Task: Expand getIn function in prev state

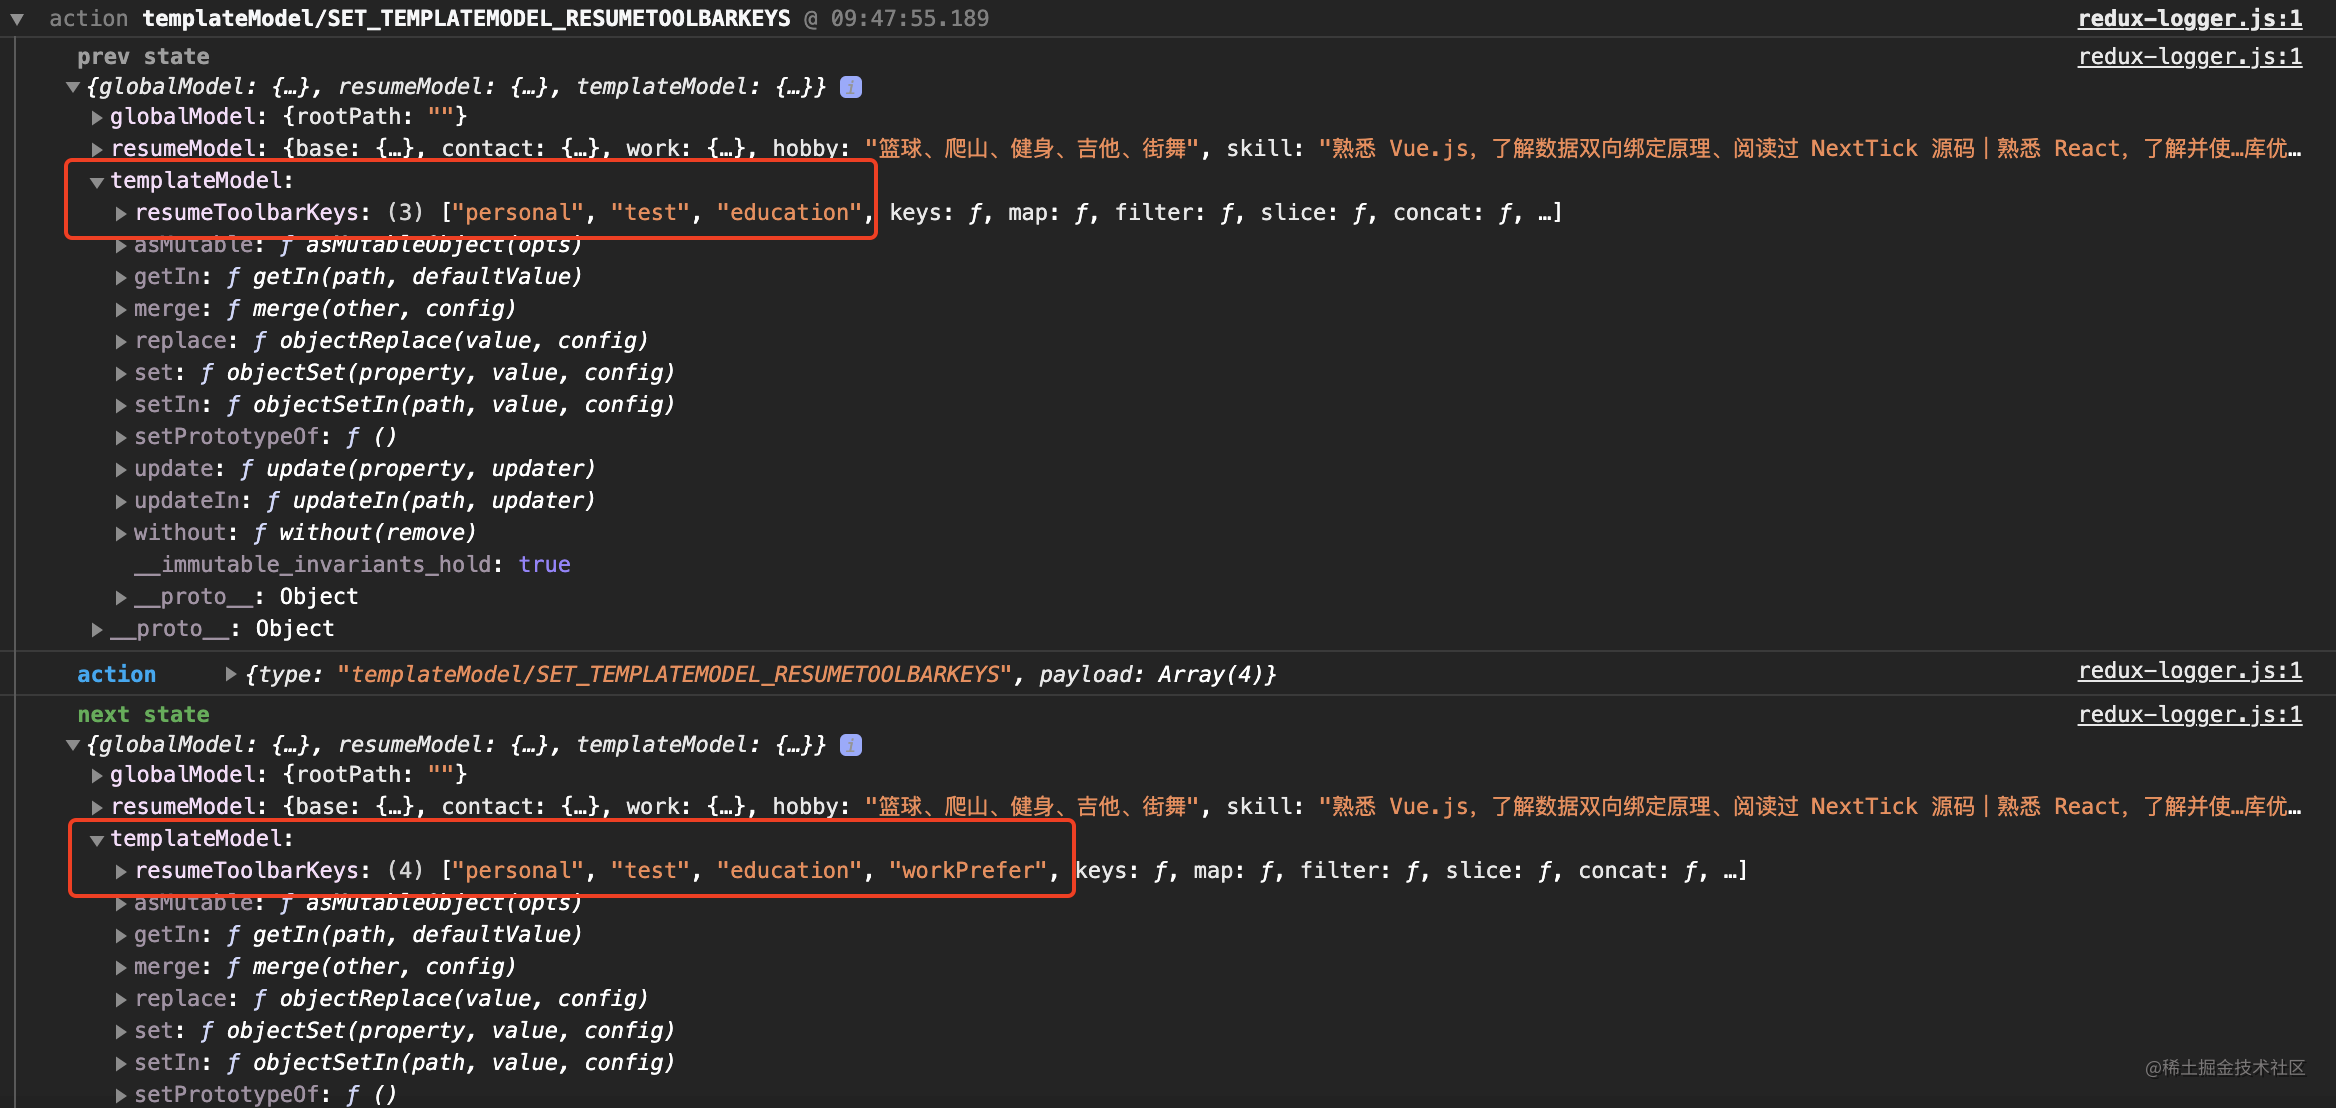Action: (x=121, y=277)
